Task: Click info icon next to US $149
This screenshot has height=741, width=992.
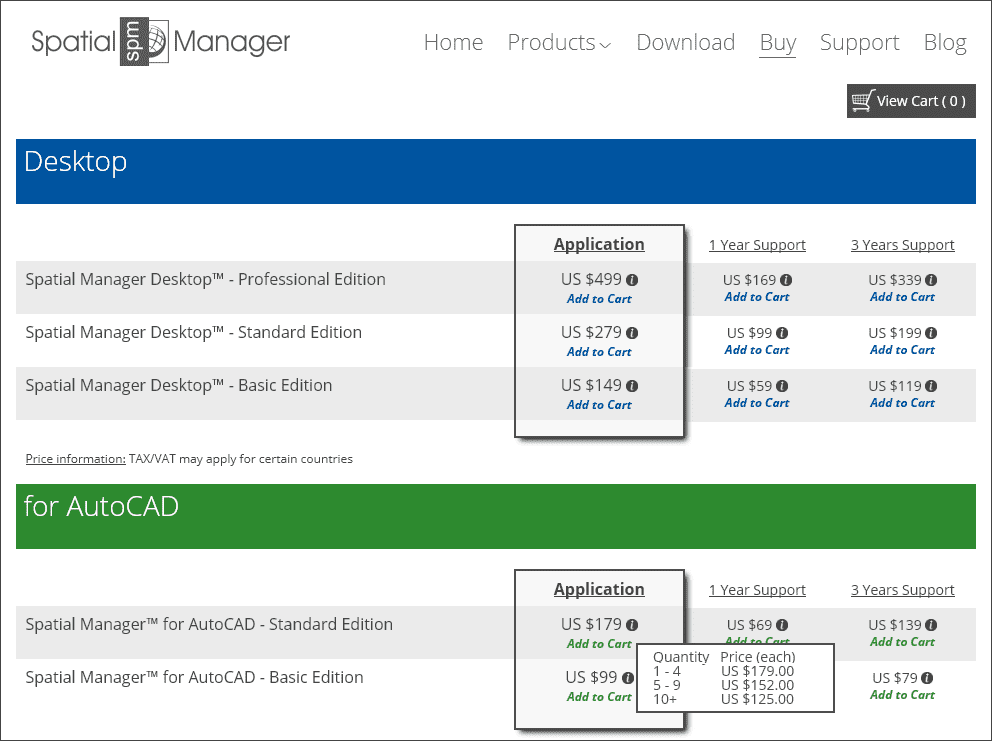Action: [x=632, y=386]
